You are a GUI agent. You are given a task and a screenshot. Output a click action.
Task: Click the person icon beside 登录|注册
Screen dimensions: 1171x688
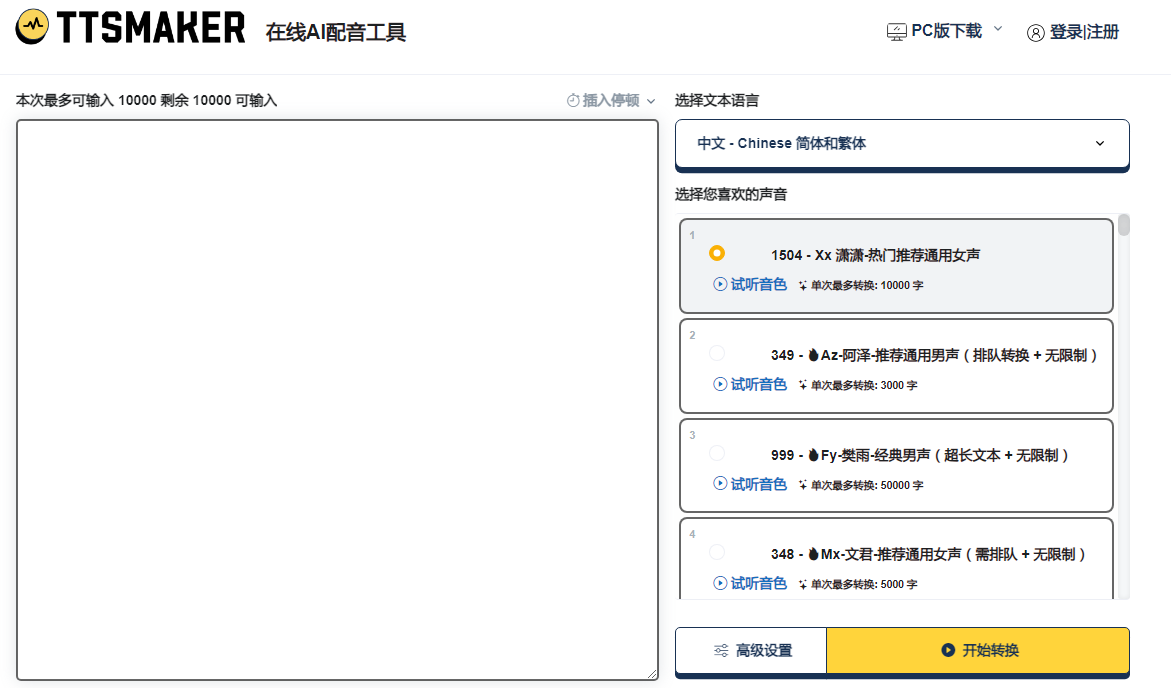[x=1035, y=33]
